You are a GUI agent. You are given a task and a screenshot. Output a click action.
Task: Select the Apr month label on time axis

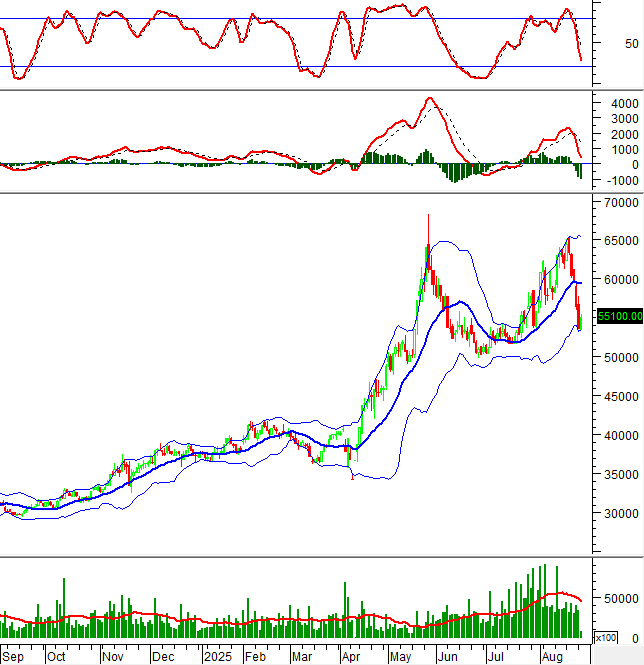click(351, 657)
